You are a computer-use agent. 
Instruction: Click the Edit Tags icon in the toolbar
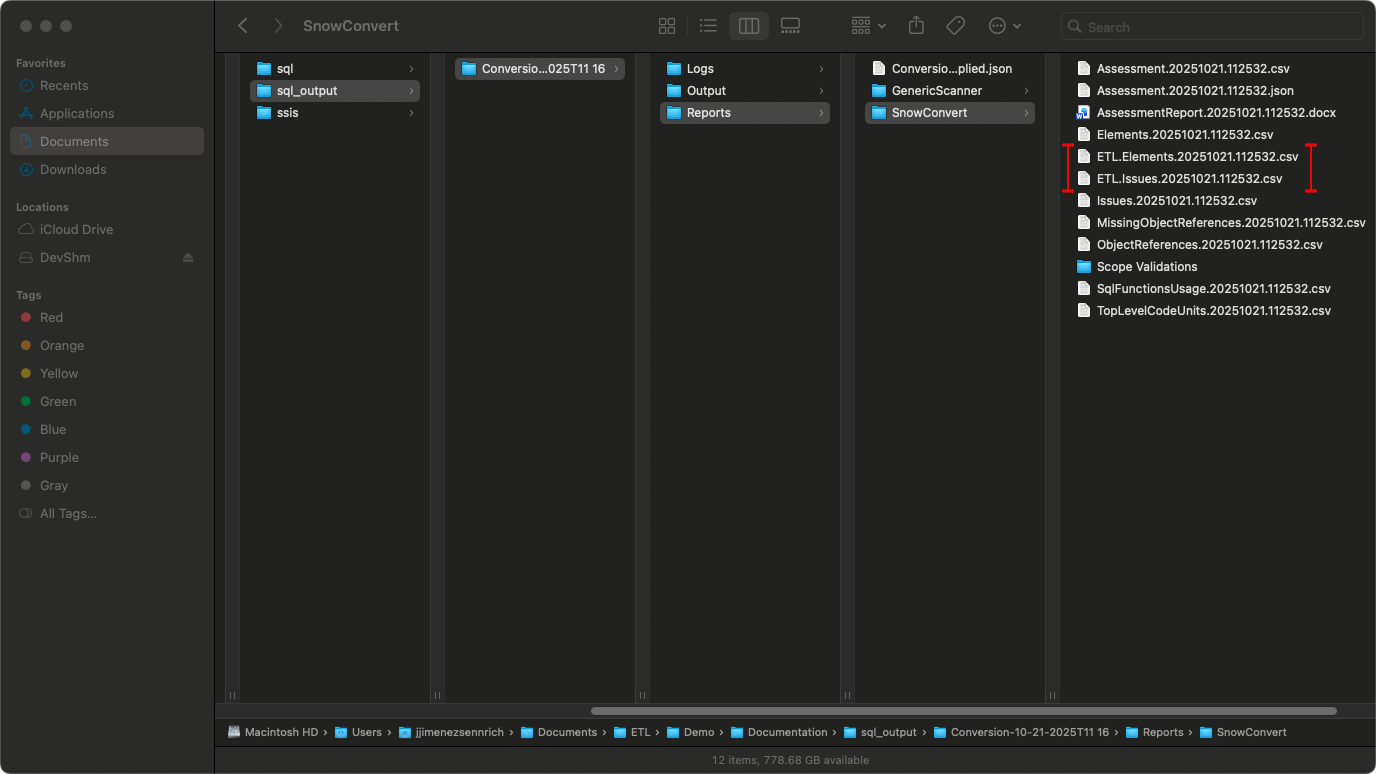(955, 25)
